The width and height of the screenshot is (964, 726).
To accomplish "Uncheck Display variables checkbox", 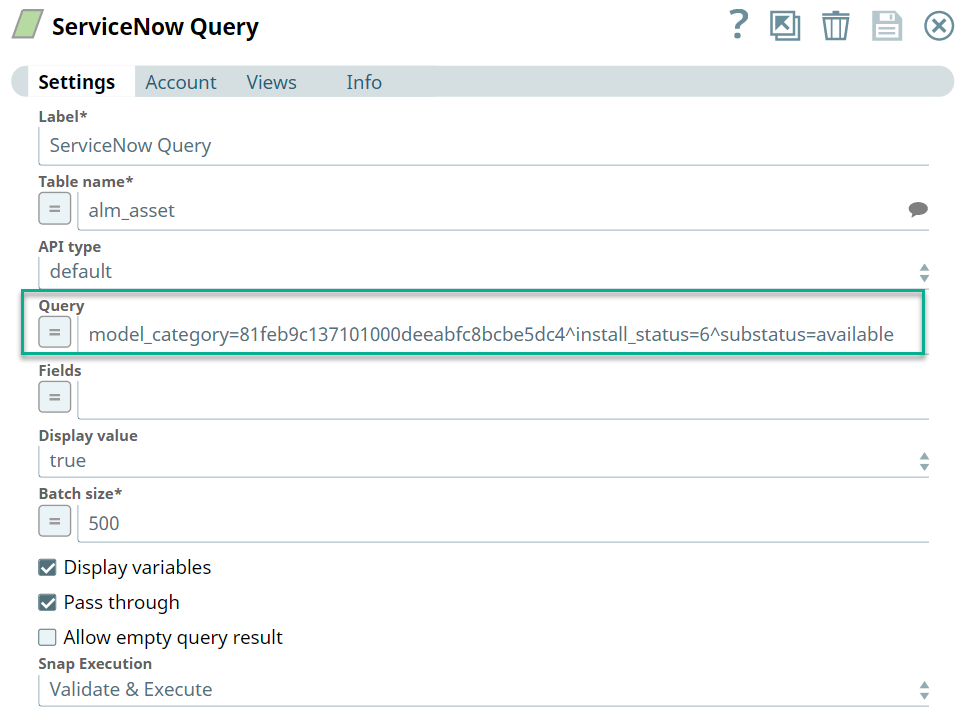I will [x=47, y=567].
